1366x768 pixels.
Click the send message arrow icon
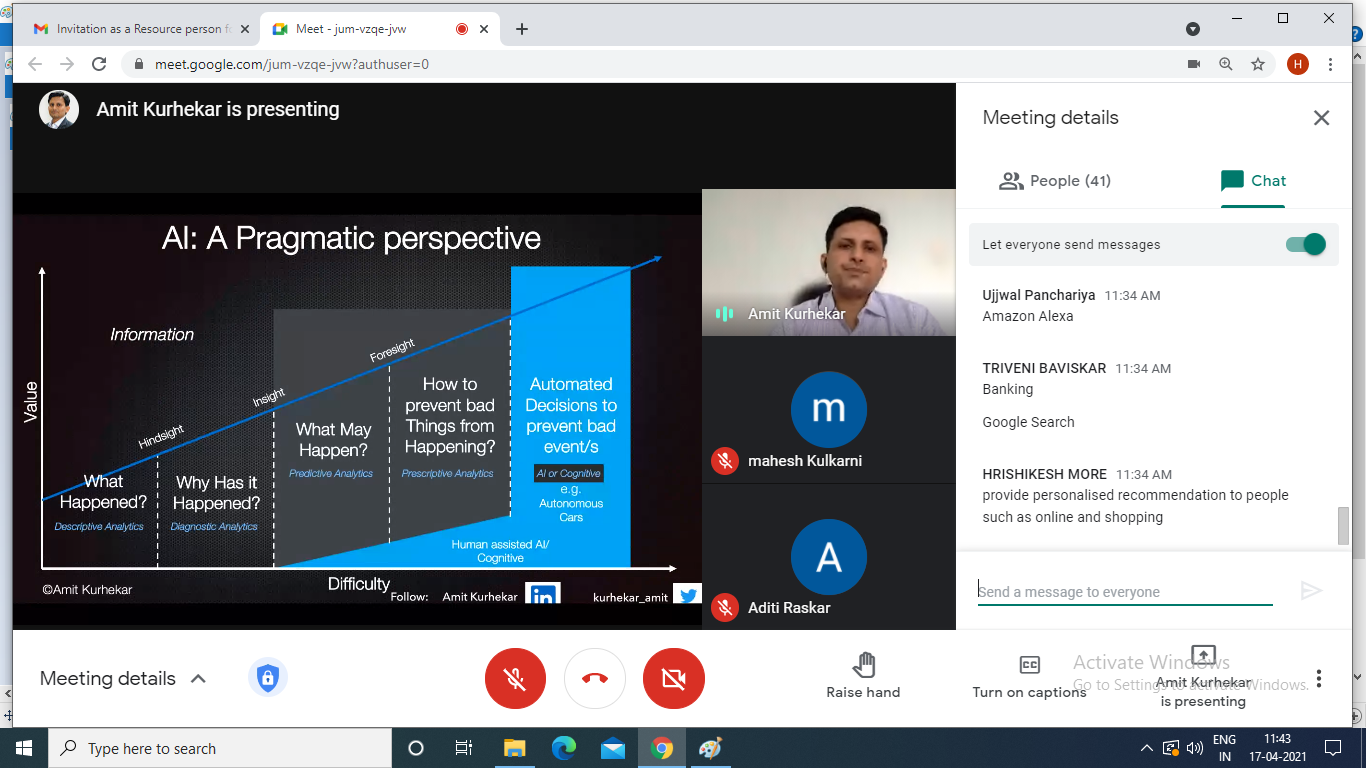click(1311, 591)
